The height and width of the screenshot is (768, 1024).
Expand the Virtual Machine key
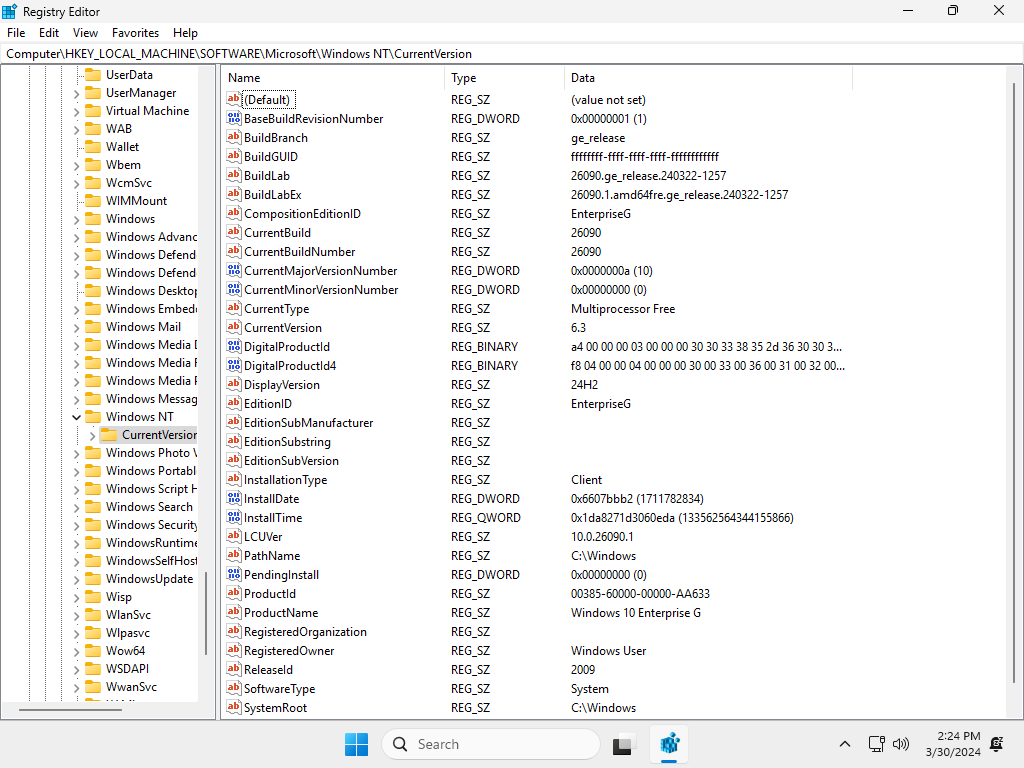(76, 112)
